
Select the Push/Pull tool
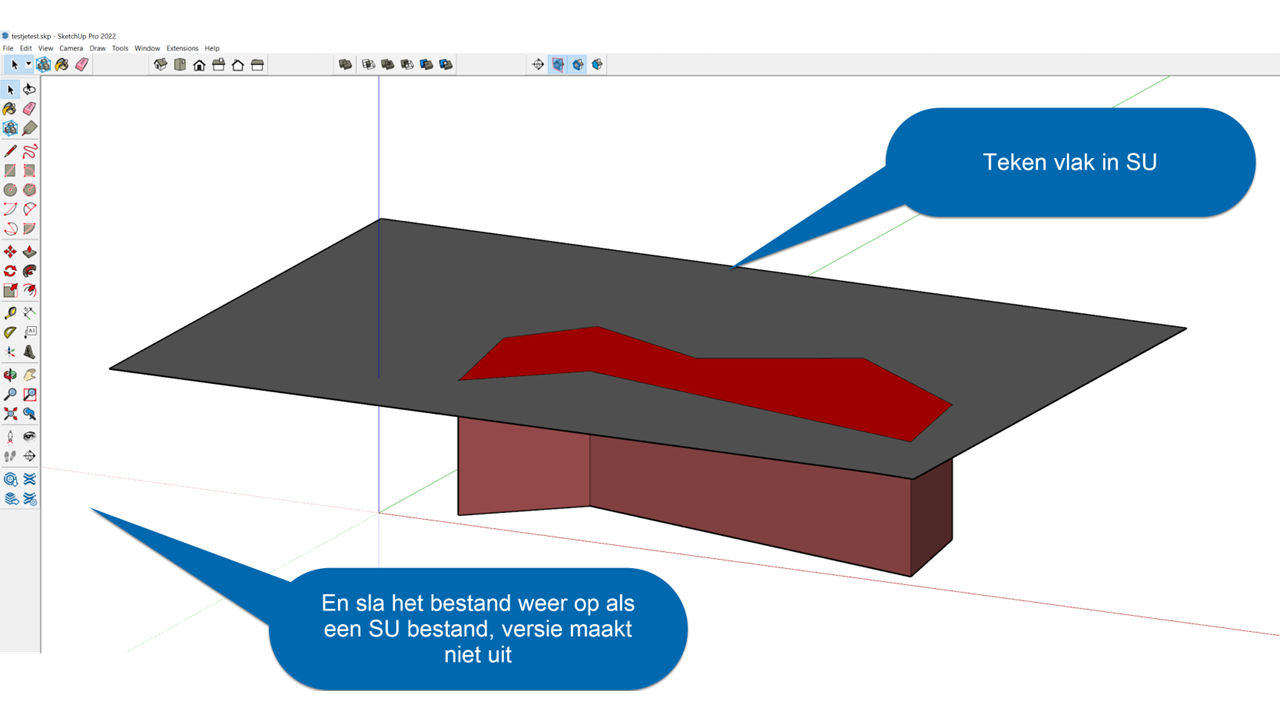tap(29, 252)
